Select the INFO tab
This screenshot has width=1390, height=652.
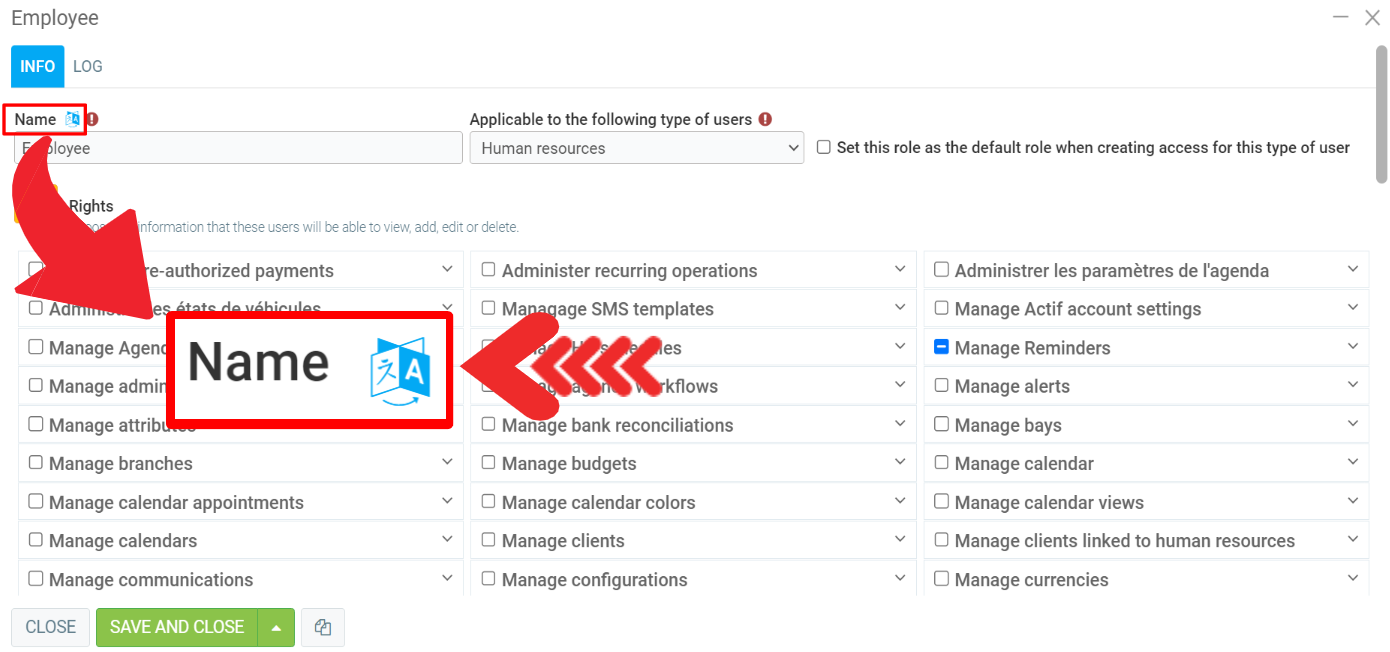pos(38,66)
